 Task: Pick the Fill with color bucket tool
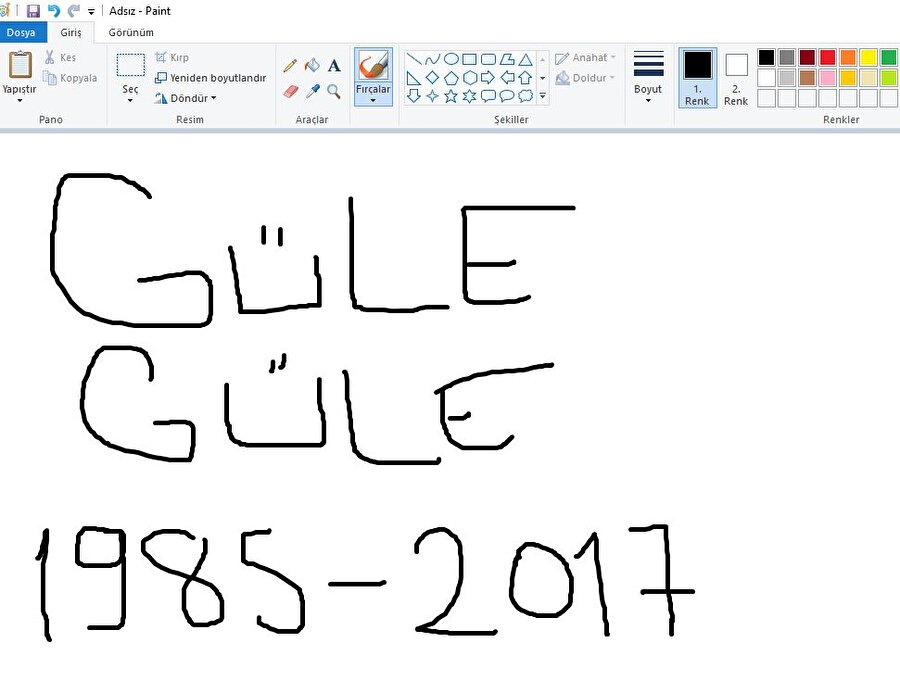click(x=312, y=66)
